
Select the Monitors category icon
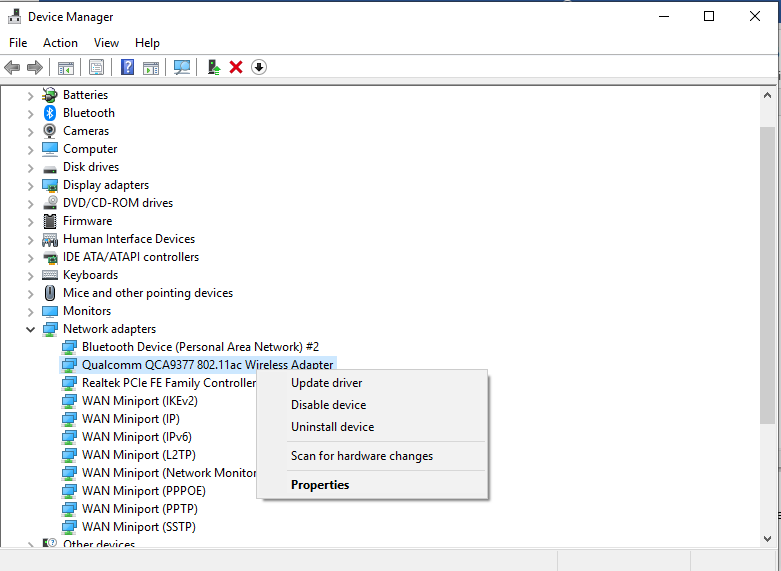[x=50, y=311]
